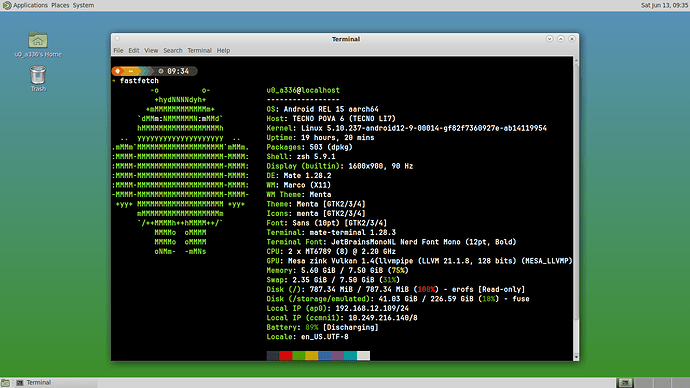Open the Terminal File menu
This screenshot has height=388, width=690.
click(118, 51)
